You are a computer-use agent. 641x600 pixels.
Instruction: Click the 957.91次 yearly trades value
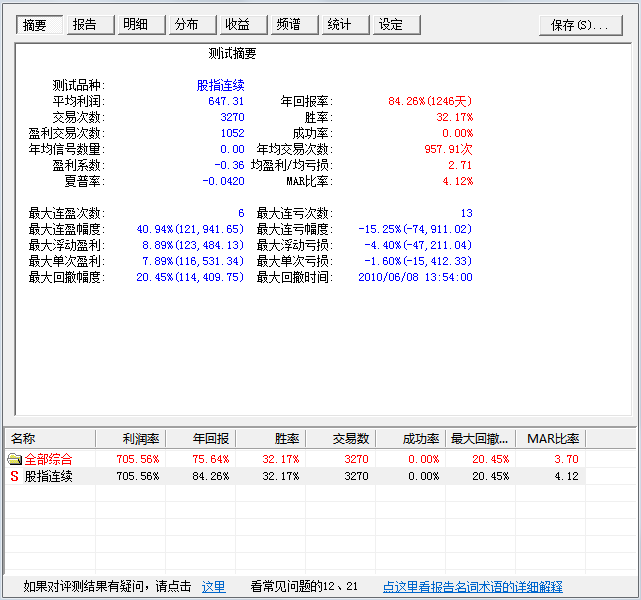pos(448,149)
